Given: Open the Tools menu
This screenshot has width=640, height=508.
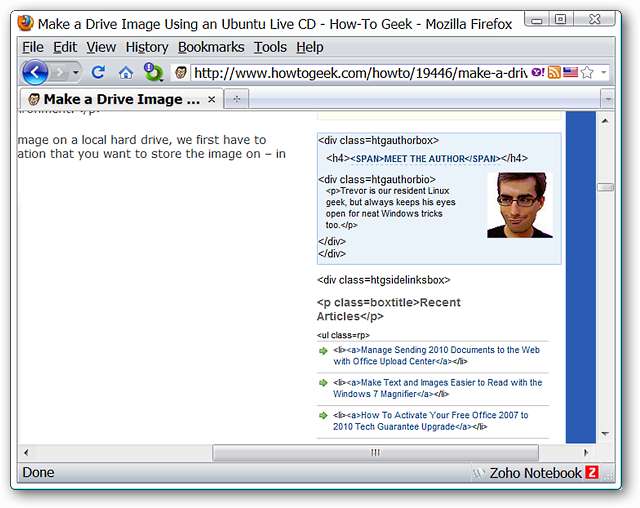Looking at the screenshot, I should tap(270, 47).
